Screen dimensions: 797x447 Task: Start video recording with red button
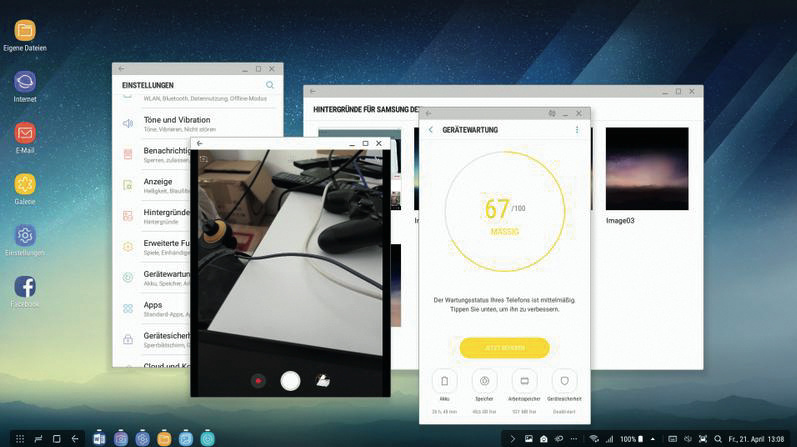tap(260, 381)
